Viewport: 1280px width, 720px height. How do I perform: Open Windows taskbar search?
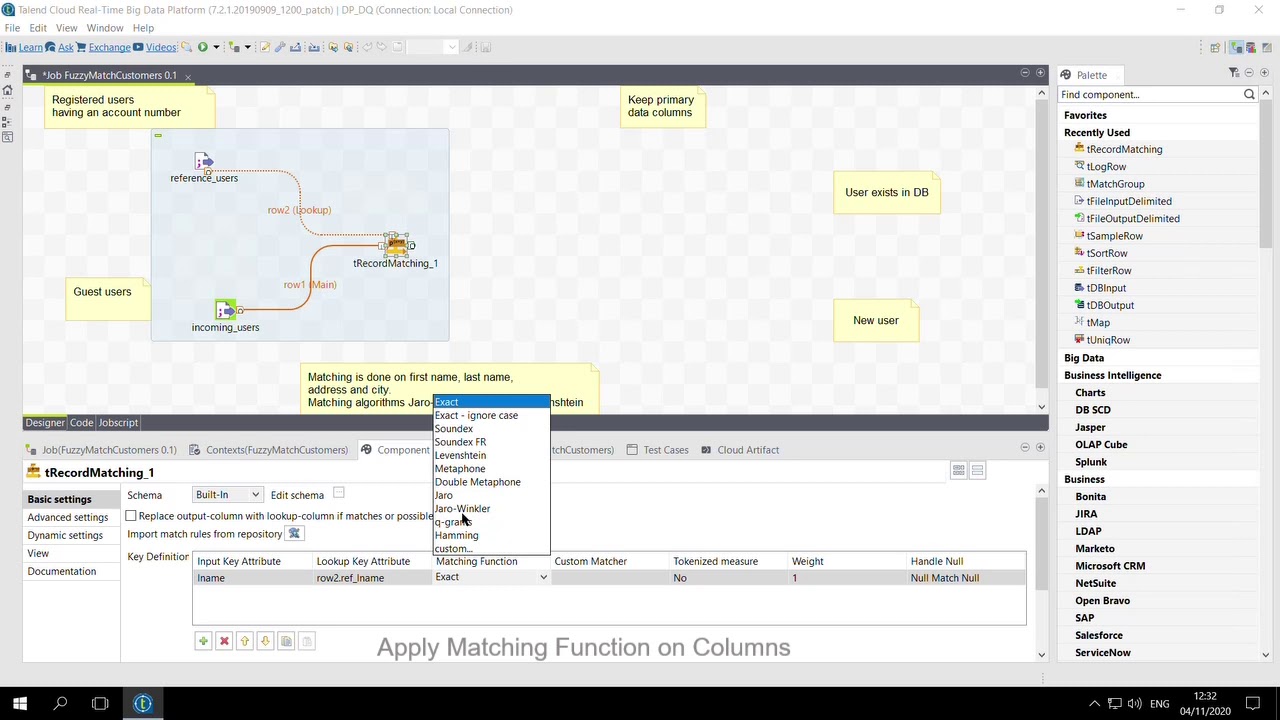(x=60, y=703)
